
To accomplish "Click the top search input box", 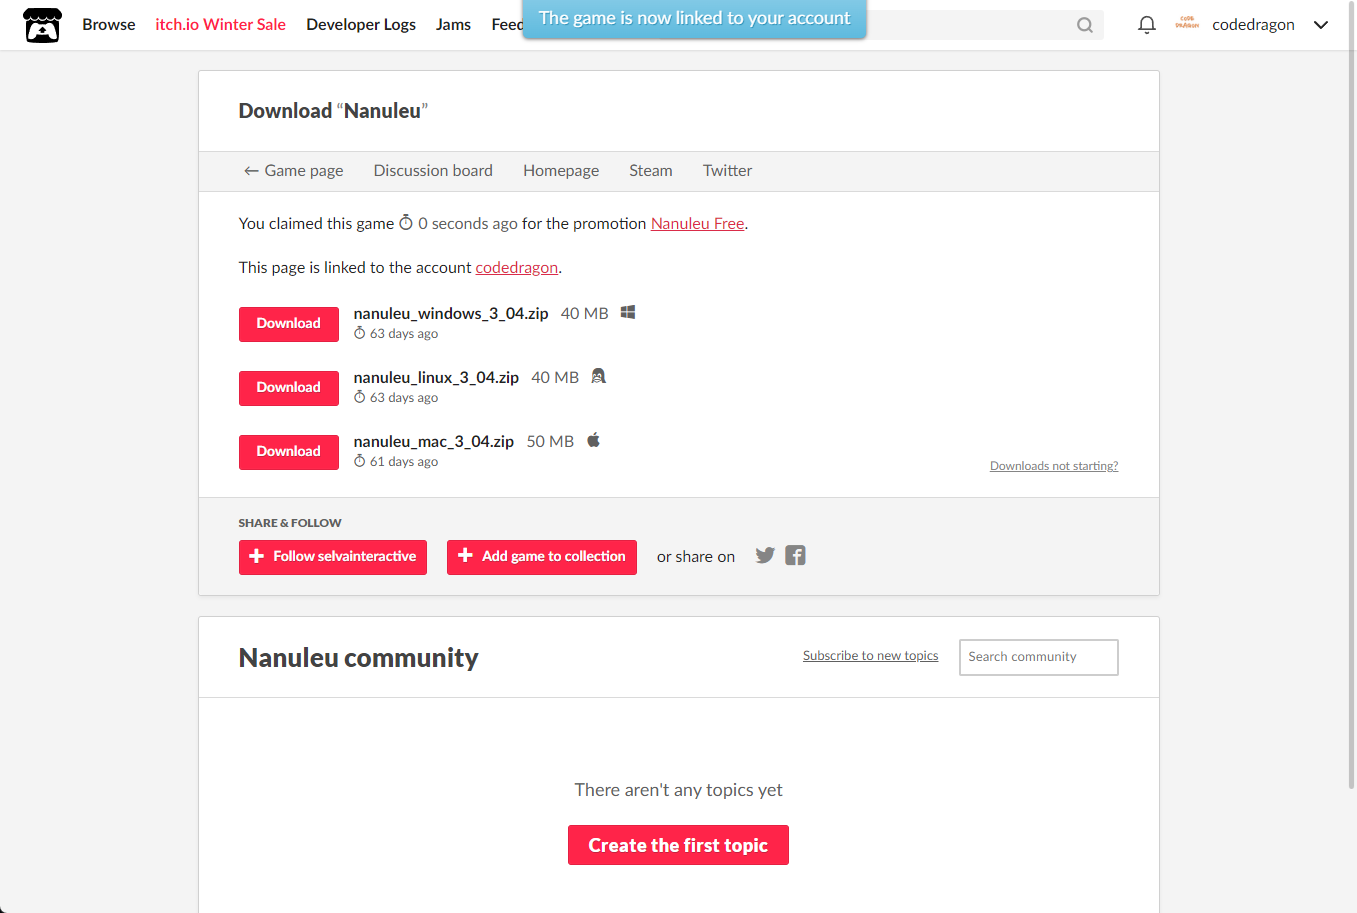I will [970, 25].
